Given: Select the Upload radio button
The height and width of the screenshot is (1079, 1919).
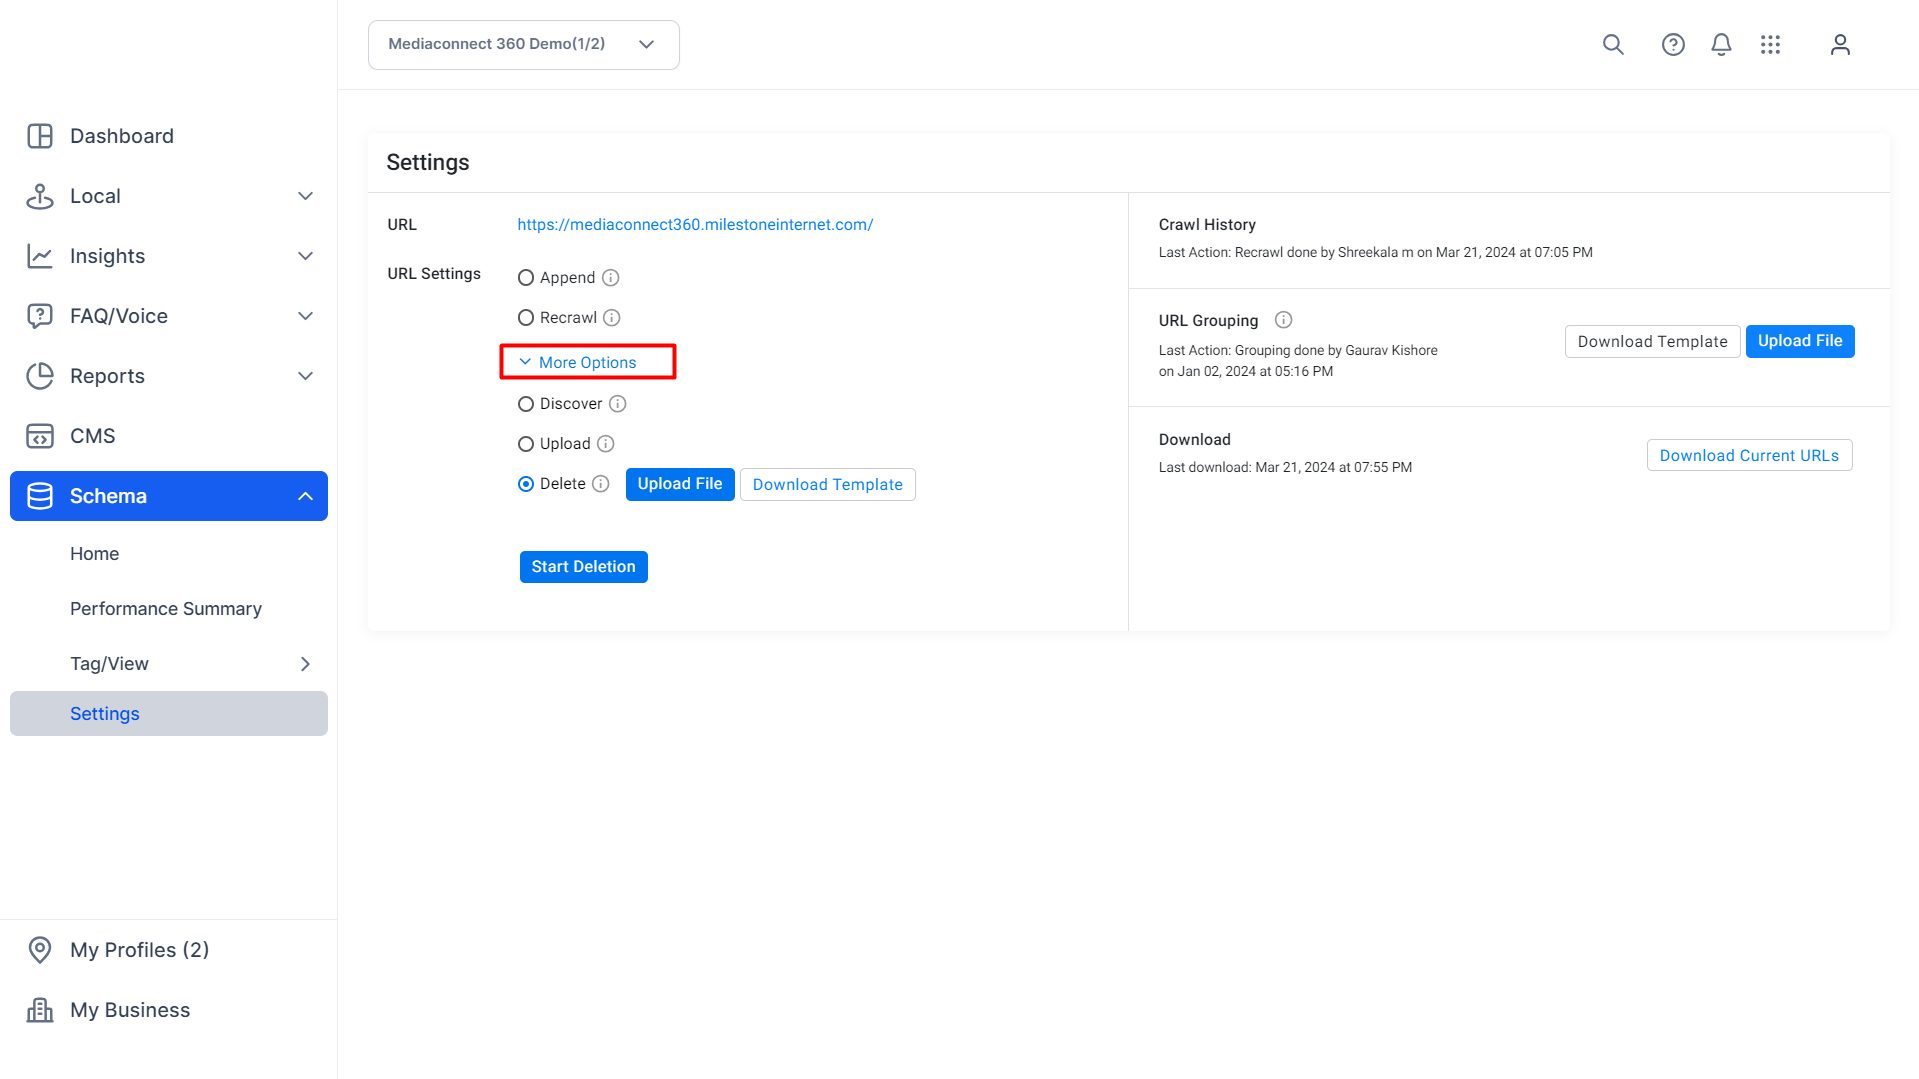Looking at the screenshot, I should click(526, 444).
